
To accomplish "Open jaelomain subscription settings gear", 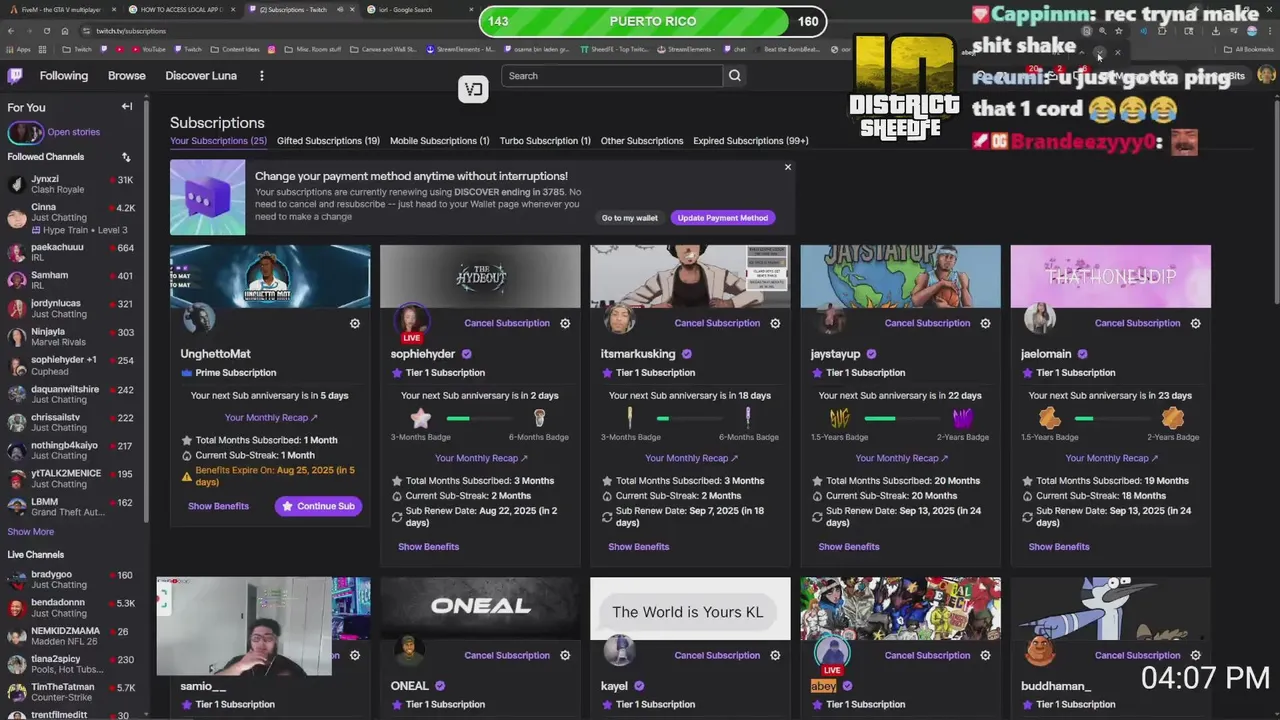I will (x=1195, y=323).
